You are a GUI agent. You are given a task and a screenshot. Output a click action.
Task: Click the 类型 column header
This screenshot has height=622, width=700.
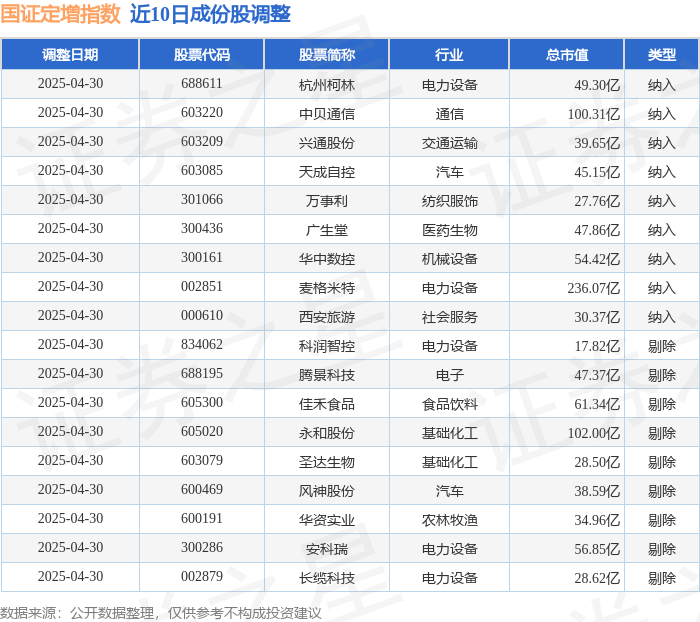click(662, 54)
